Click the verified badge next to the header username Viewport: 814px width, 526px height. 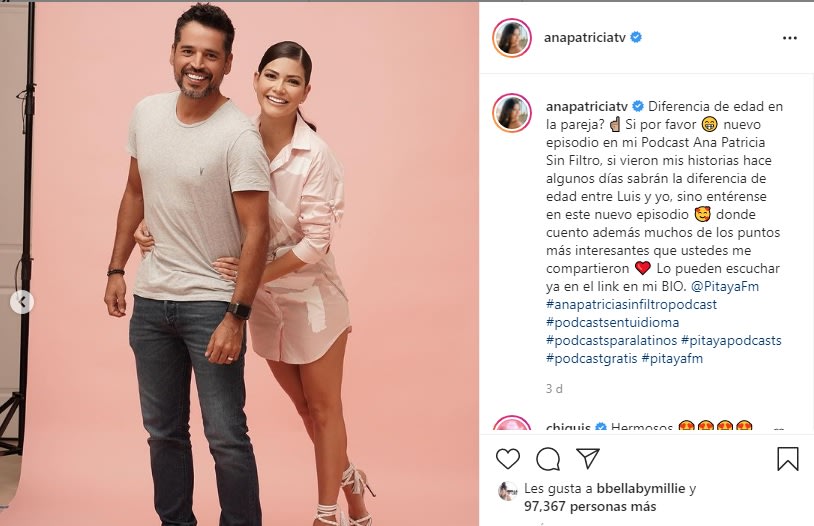pos(636,37)
